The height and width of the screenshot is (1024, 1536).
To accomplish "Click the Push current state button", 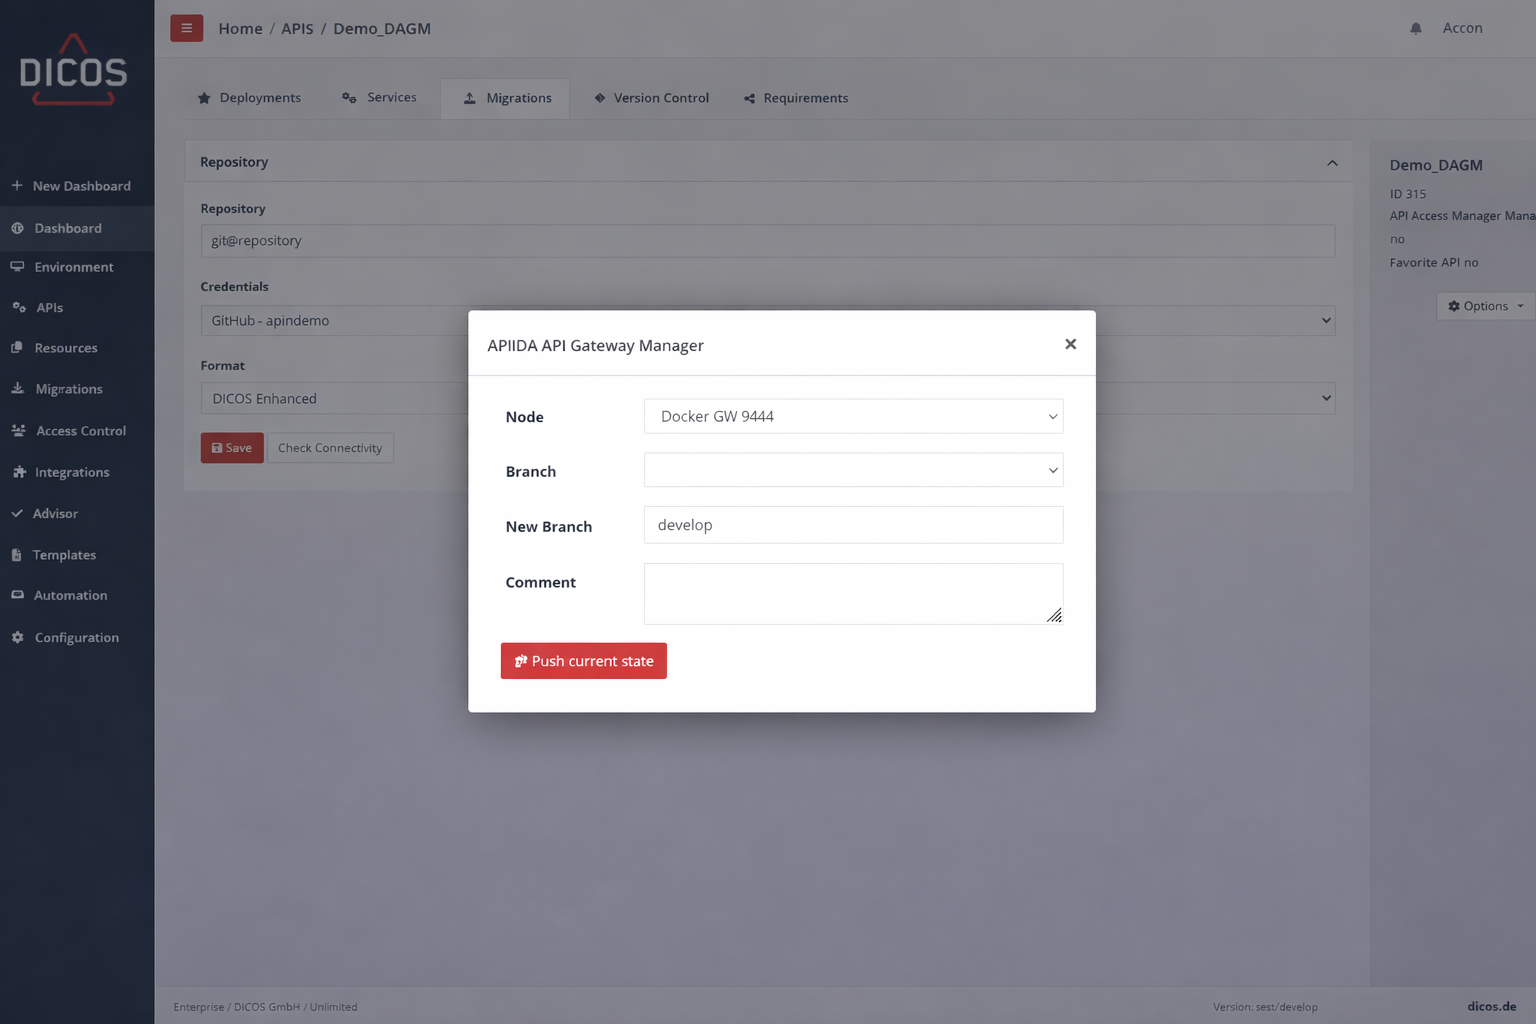I will [x=583, y=661].
